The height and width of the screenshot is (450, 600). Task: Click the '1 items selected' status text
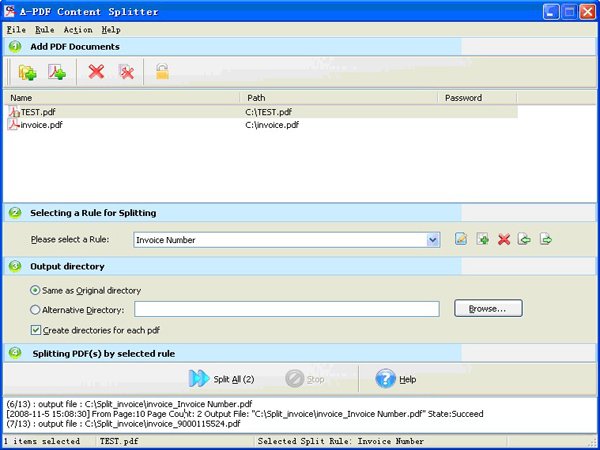[42, 441]
